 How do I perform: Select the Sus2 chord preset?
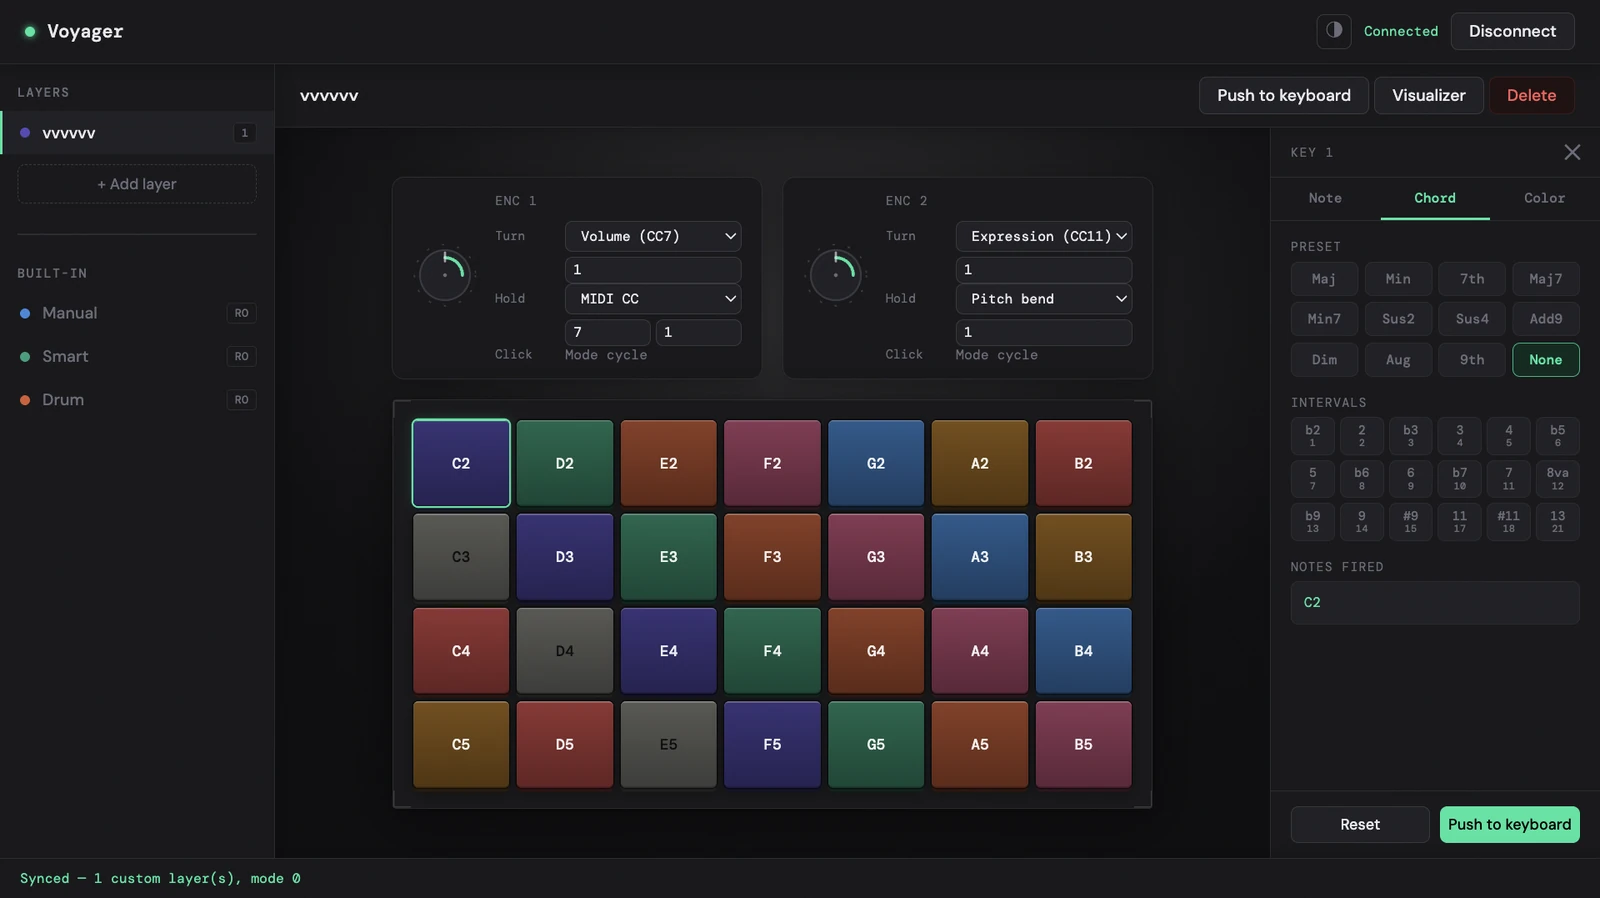[1398, 319]
